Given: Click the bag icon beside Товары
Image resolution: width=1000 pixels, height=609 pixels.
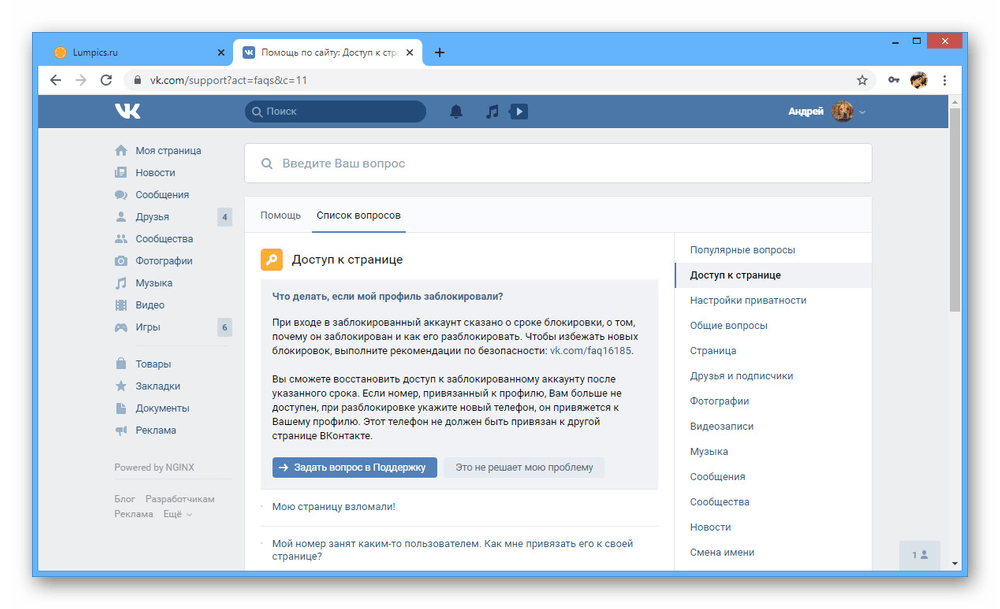Looking at the screenshot, I should click(x=121, y=363).
